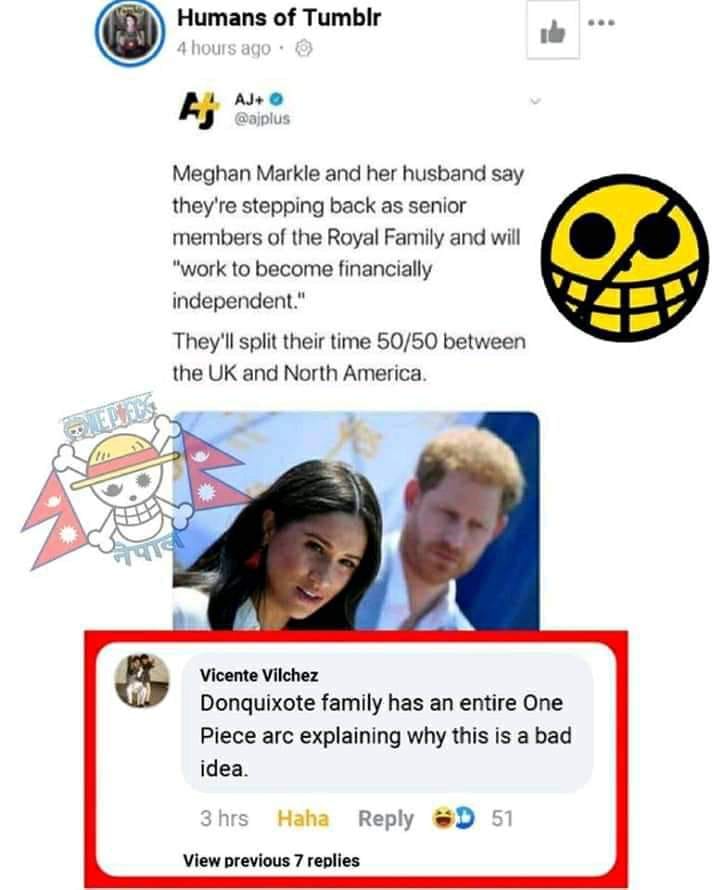712x890 pixels.
Task: Click the Humans of Tumblr profile picture
Action: [130, 34]
